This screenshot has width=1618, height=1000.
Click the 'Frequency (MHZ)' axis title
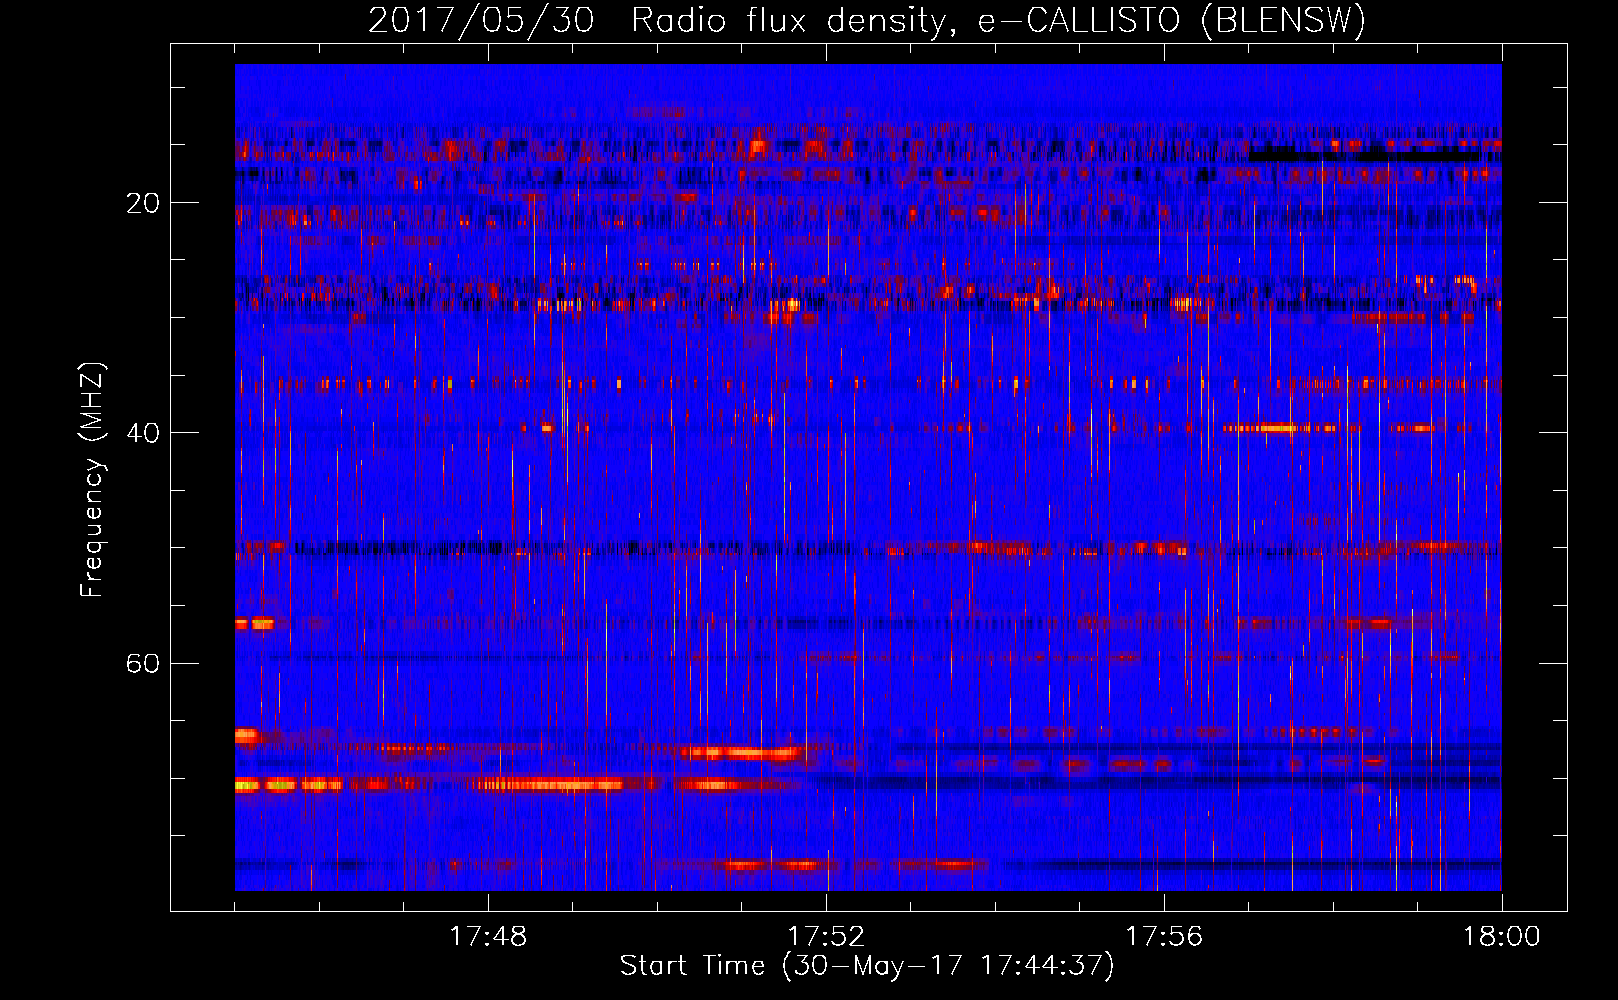(x=93, y=480)
